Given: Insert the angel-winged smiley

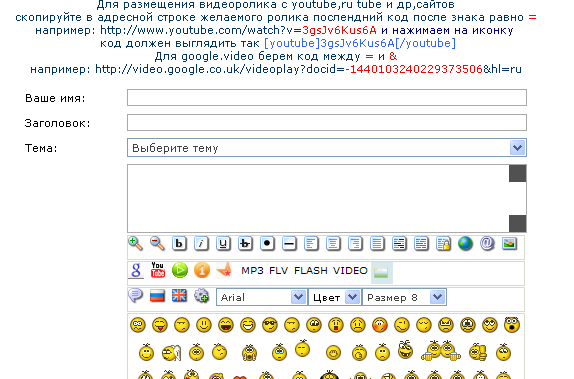Looking at the screenshot, I should [x=171, y=353].
